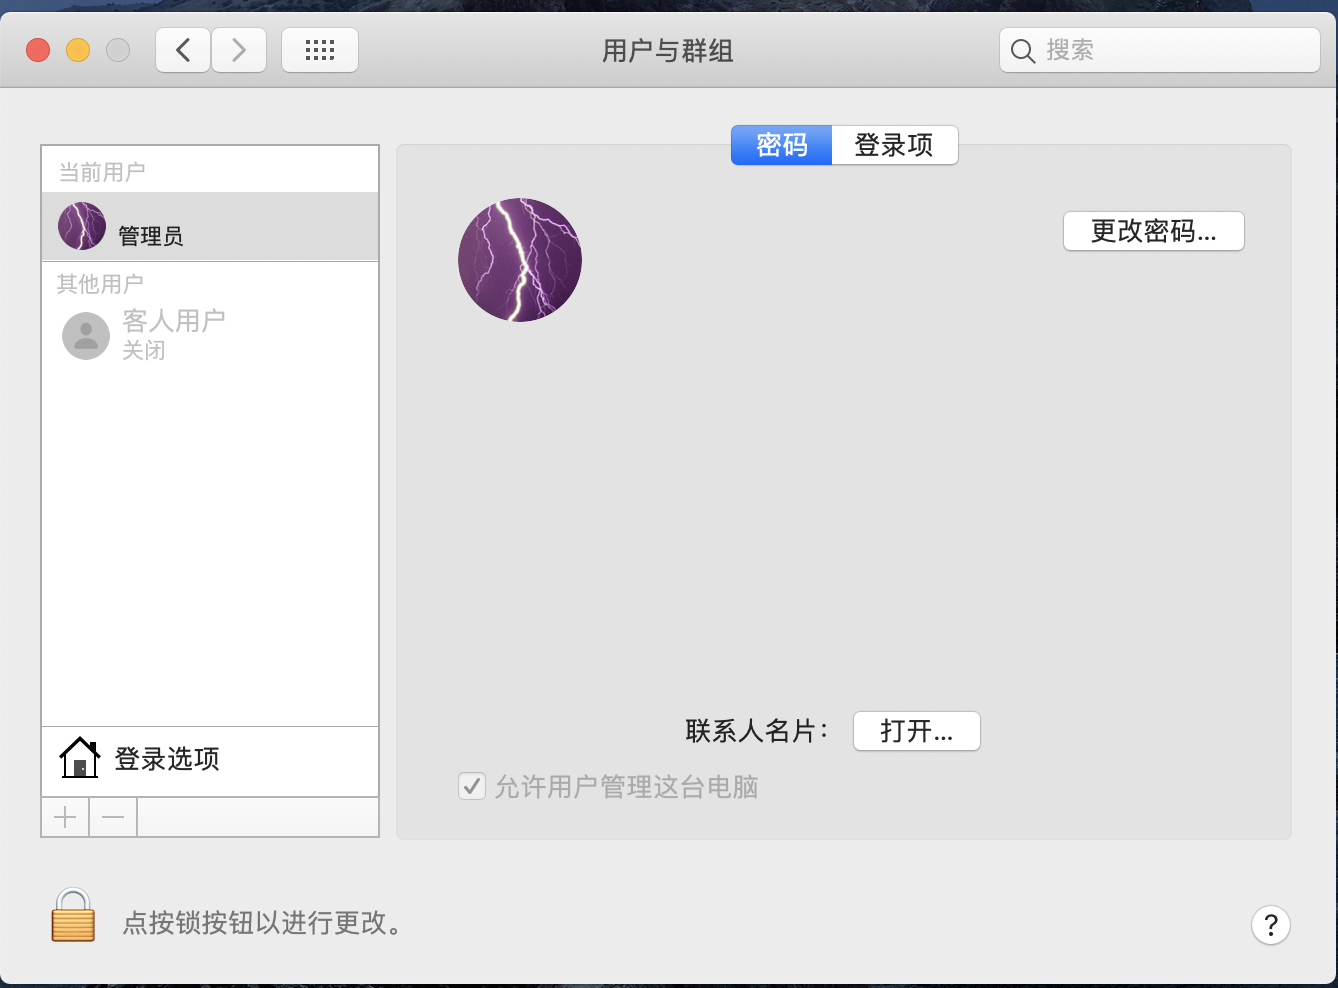Click the large lightning profile picture
The width and height of the screenshot is (1338, 988).
[x=520, y=260]
